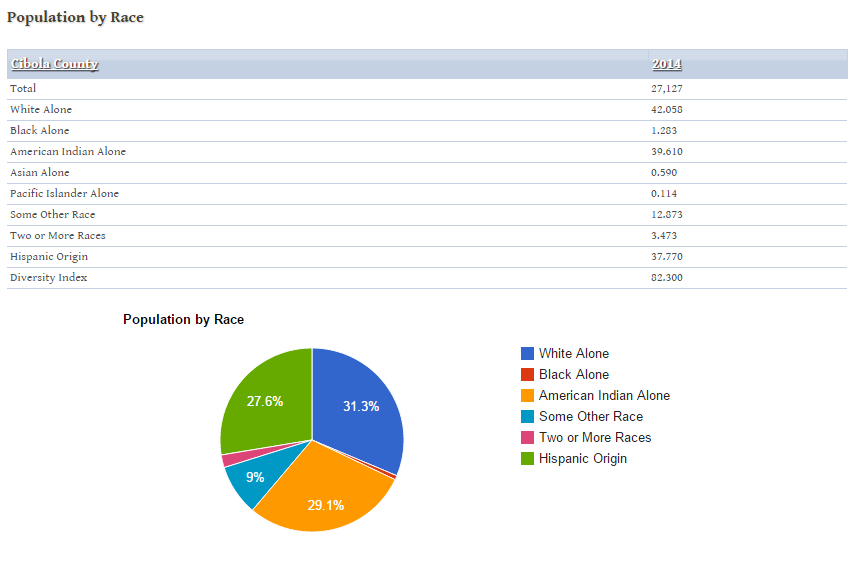Image resolution: width=857 pixels, height=569 pixels.
Task: Click the red Black Alone legend swatch
Action: [x=527, y=374]
